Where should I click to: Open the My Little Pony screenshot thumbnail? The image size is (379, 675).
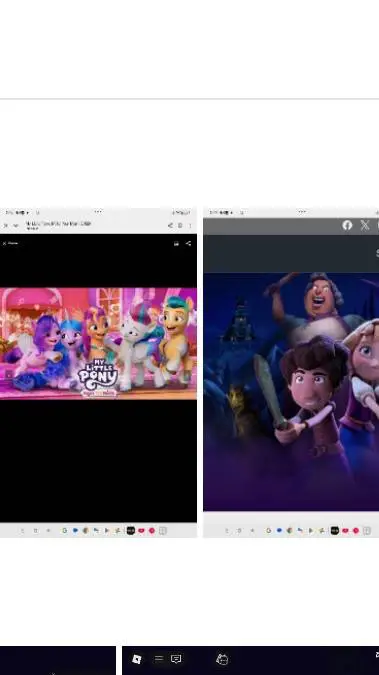click(98, 372)
